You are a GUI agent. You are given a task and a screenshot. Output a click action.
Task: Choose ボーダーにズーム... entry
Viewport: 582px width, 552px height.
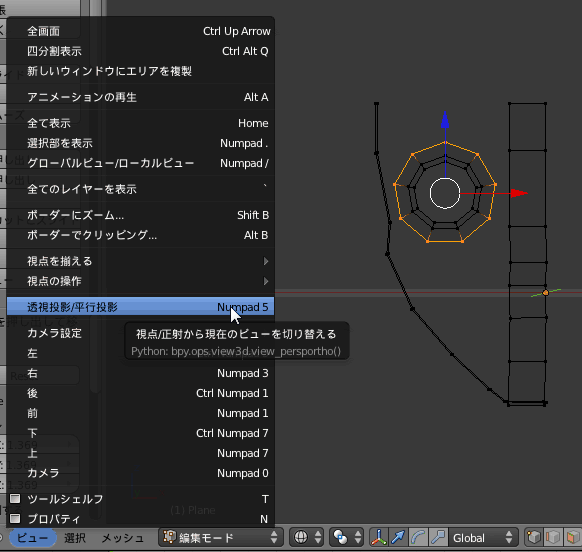point(141,215)
